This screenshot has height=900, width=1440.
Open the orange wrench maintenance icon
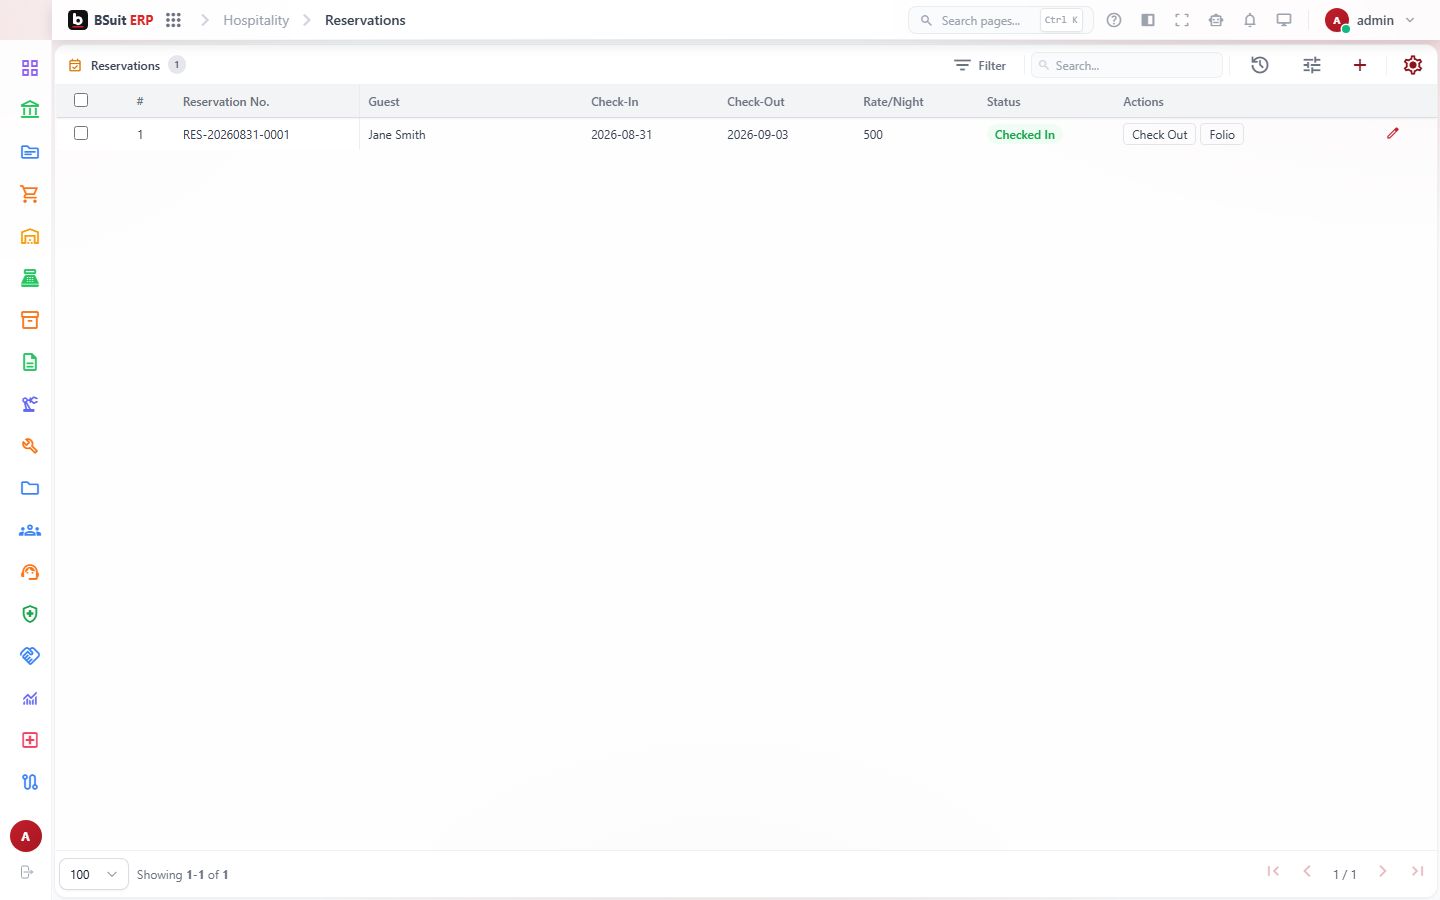click(x=30, y=446)
